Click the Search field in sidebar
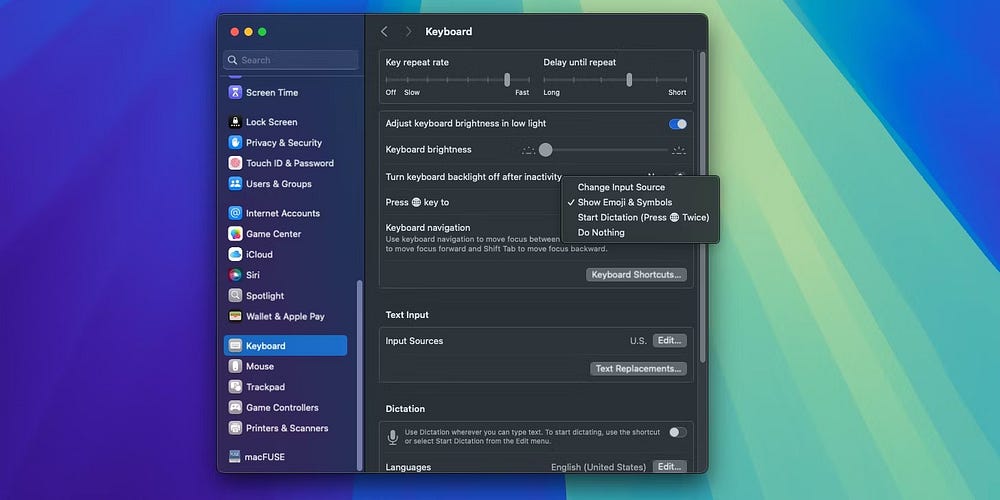Screen dimensions: 1000x500 coord(291,60)
